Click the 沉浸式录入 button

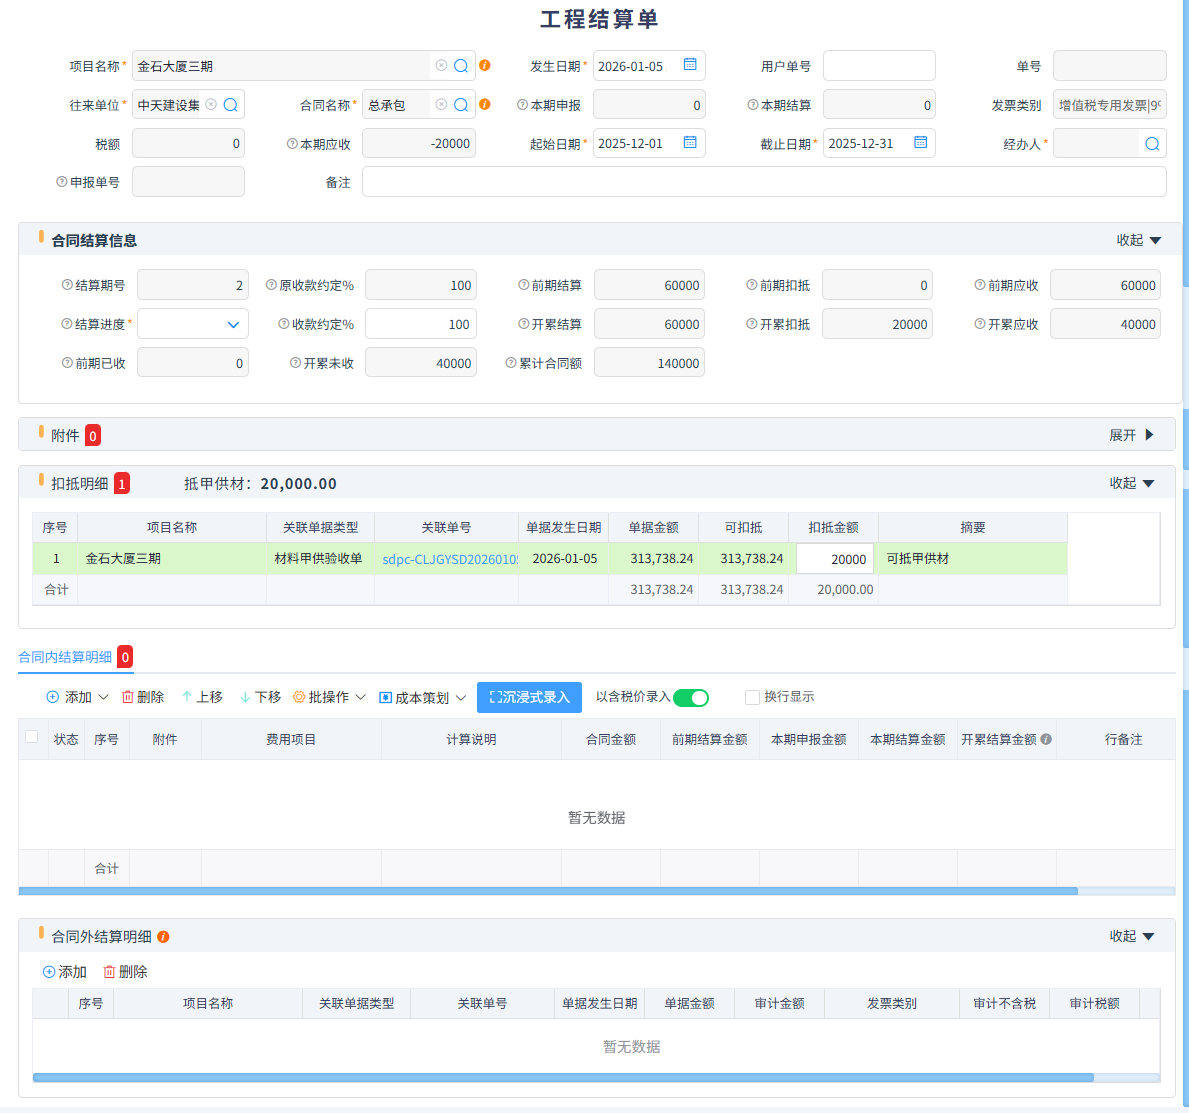click(529, 697)
